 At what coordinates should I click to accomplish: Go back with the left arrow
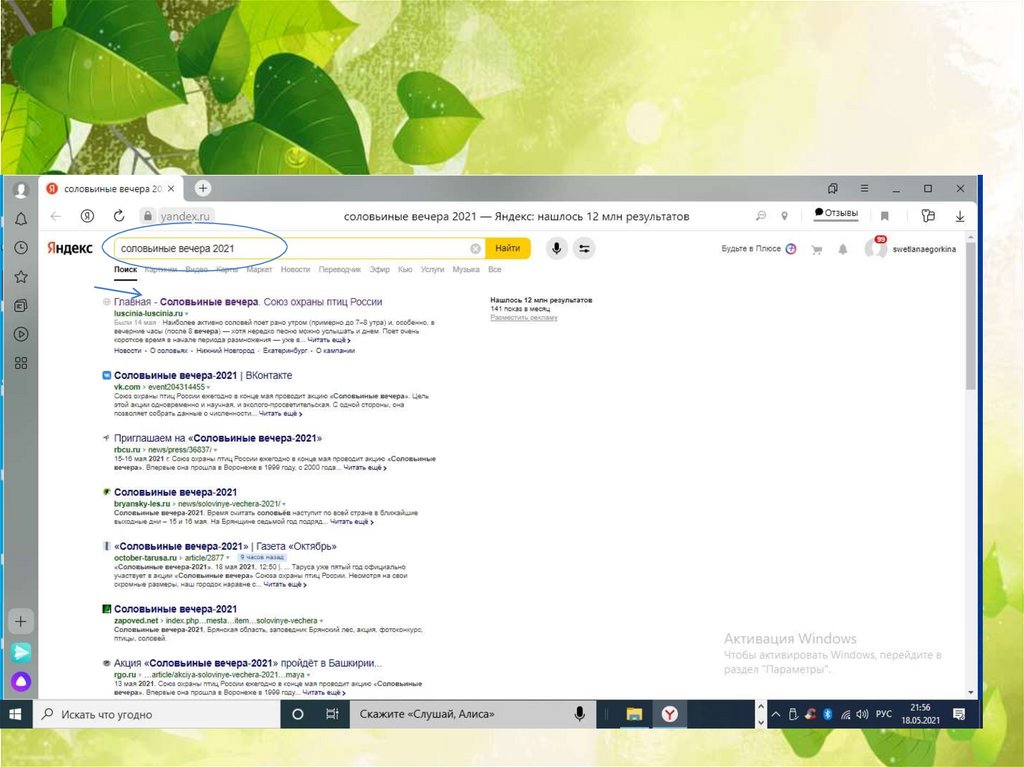pyautogui.click(x=56, y=216)
